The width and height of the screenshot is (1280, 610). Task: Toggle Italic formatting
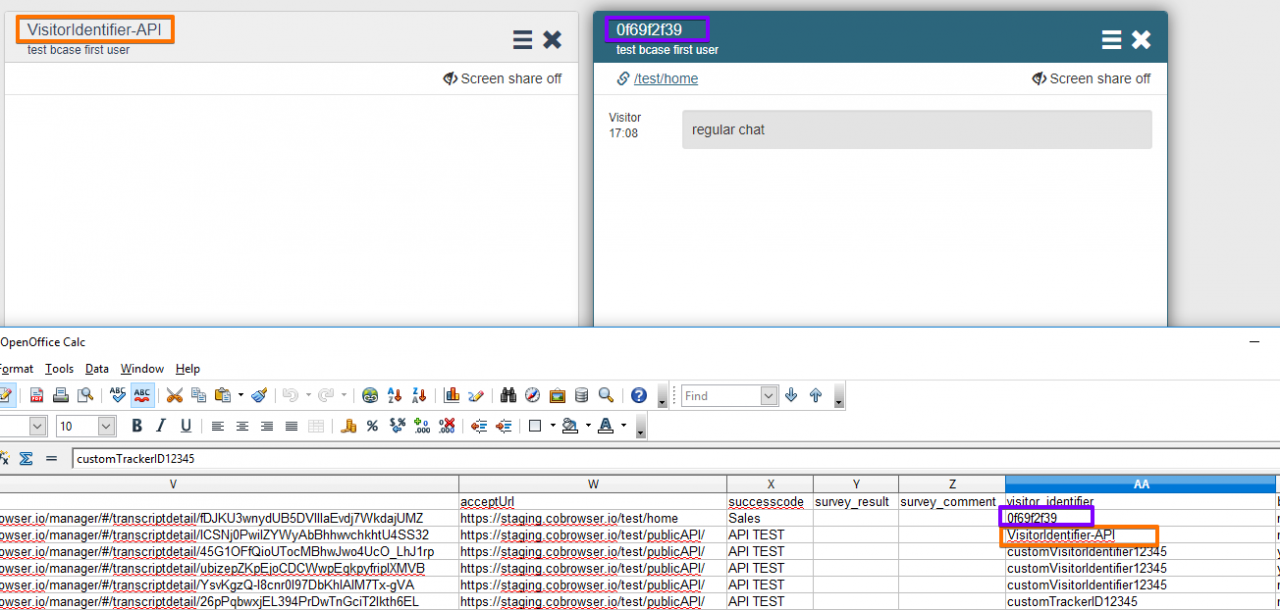click(x=161, y=426)
